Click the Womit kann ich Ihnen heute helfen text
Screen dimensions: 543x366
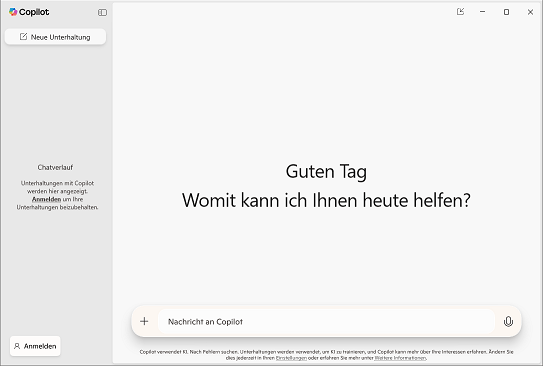click(326, 200)
